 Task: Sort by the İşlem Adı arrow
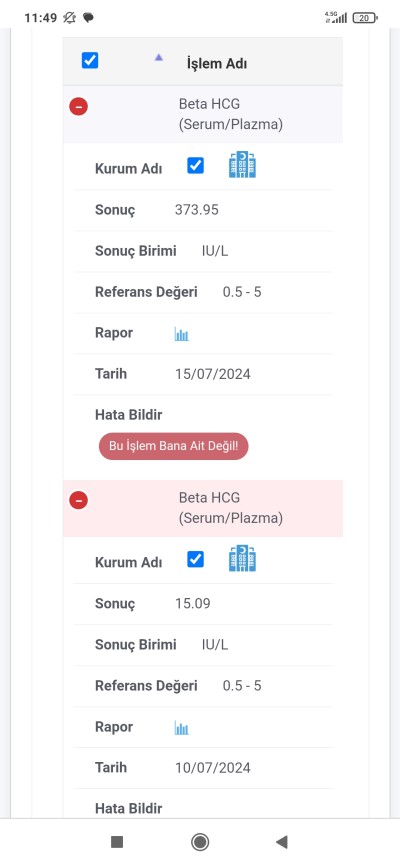159,57
